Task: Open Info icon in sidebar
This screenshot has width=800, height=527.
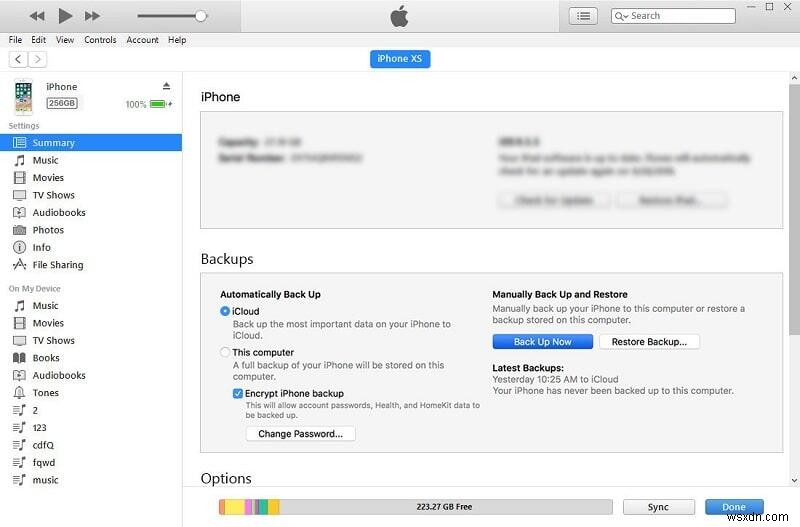Action: (19, 247)
